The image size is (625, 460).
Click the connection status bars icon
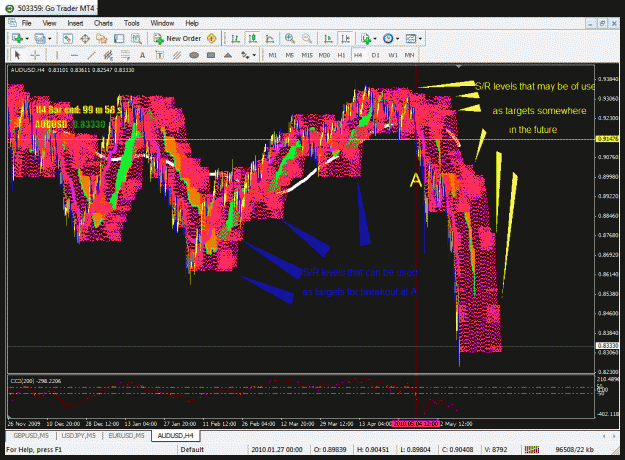[532, 450]
